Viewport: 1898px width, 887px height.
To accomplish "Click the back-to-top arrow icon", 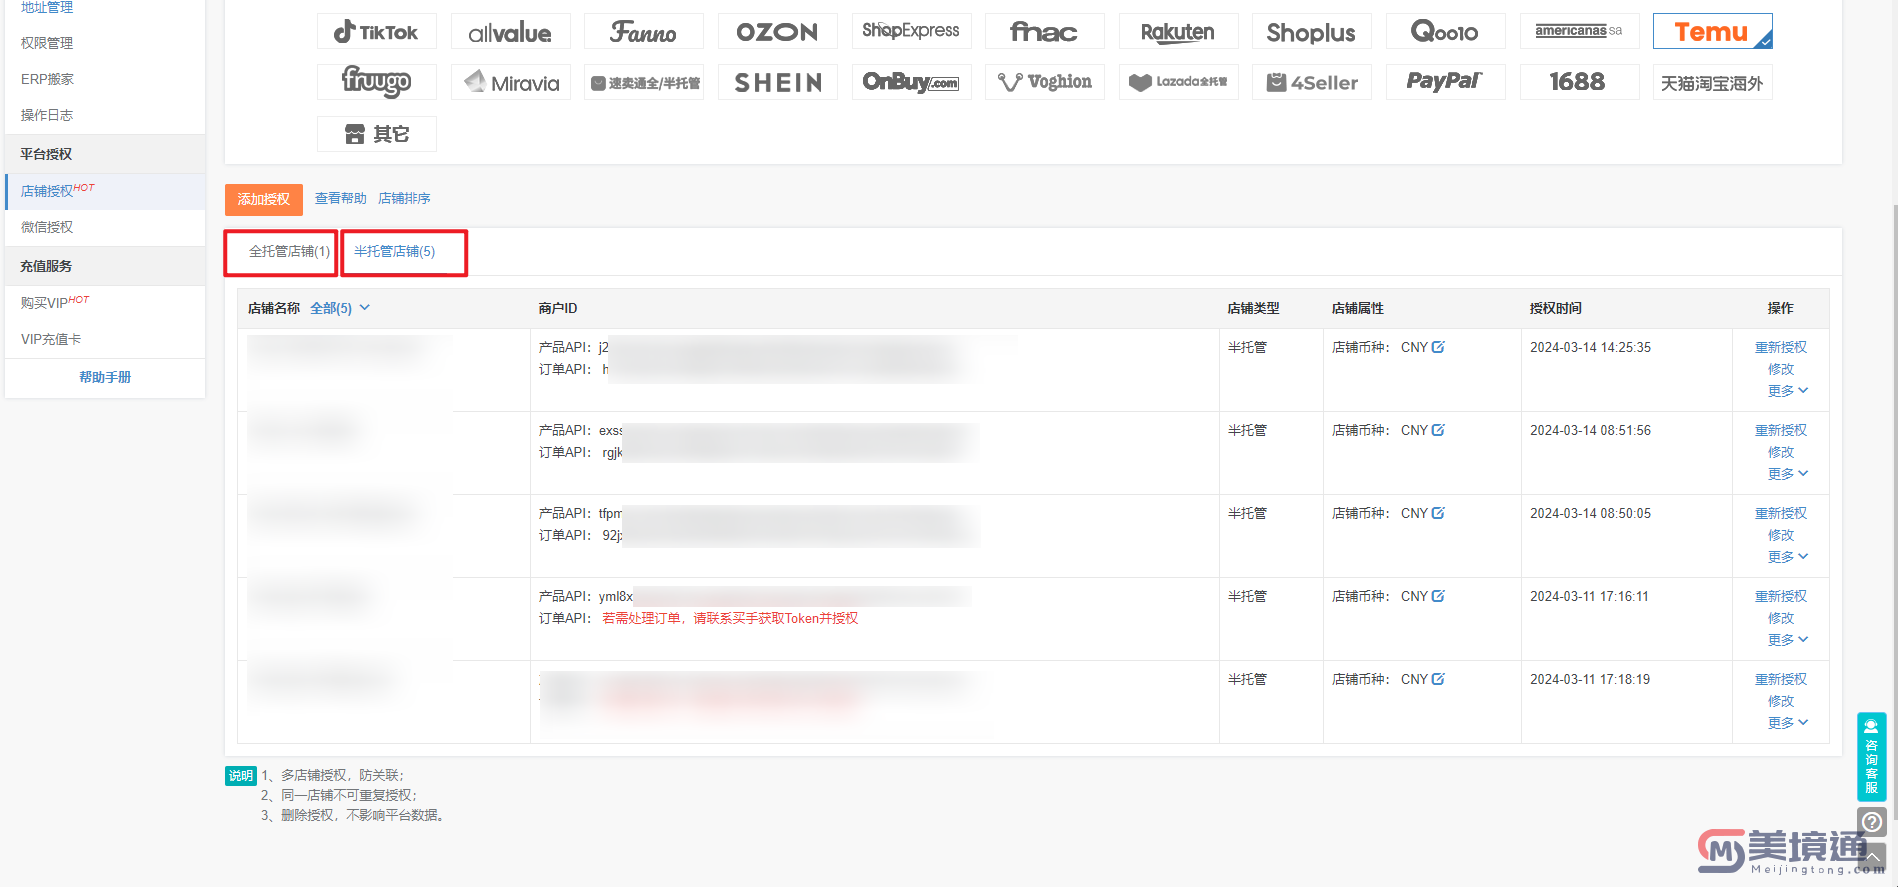I will 1873,857.
